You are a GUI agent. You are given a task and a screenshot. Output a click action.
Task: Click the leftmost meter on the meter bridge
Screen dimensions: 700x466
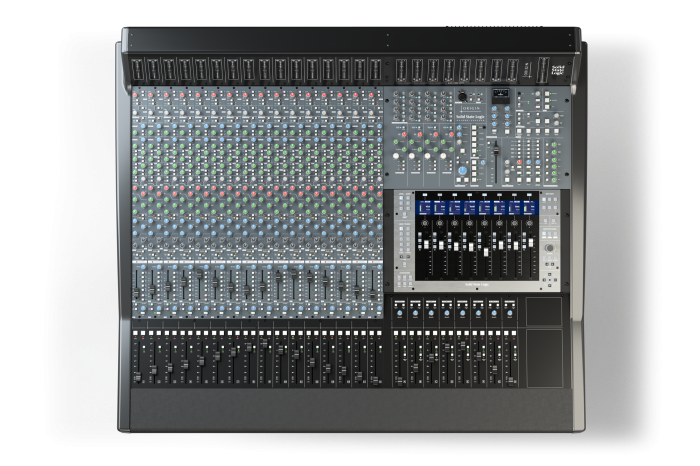[139, 71]
